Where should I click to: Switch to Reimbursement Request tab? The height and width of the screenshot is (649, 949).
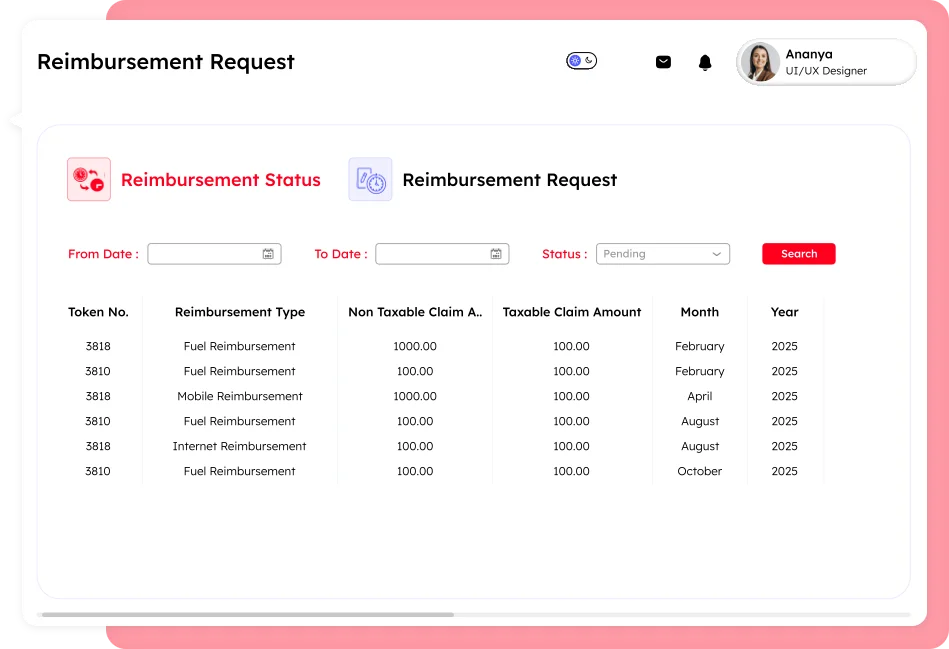click(x=509, y=180)
